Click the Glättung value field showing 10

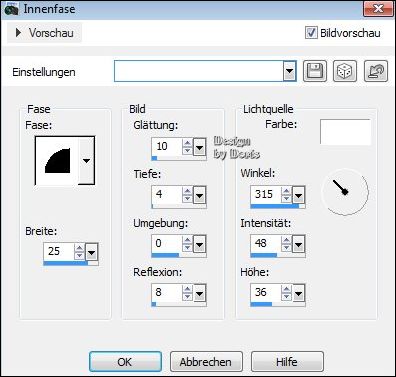[x=167, y=147]
